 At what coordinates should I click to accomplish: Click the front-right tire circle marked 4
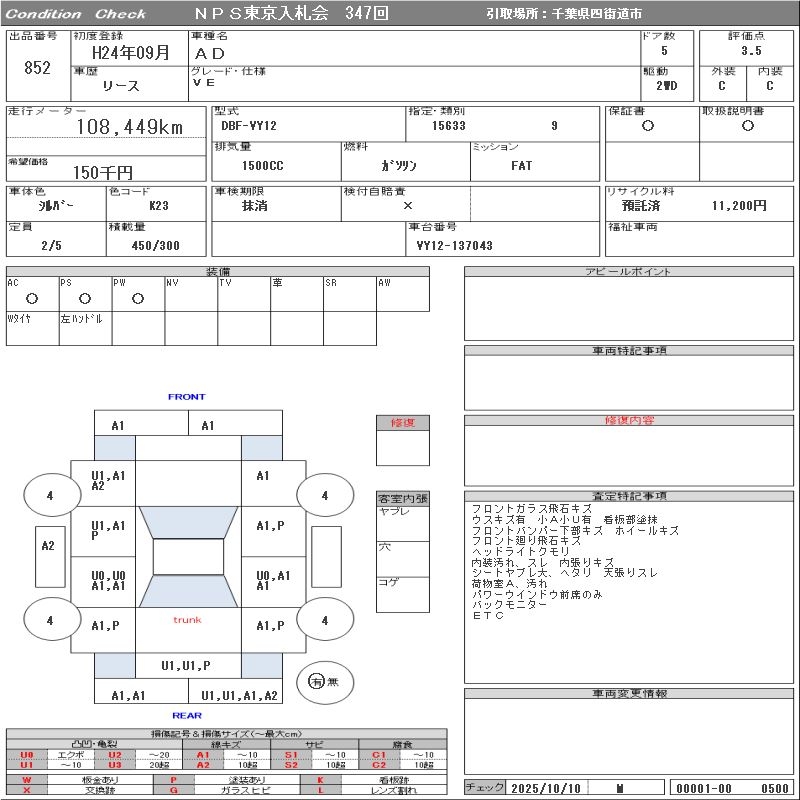click(x=324, y=495)
